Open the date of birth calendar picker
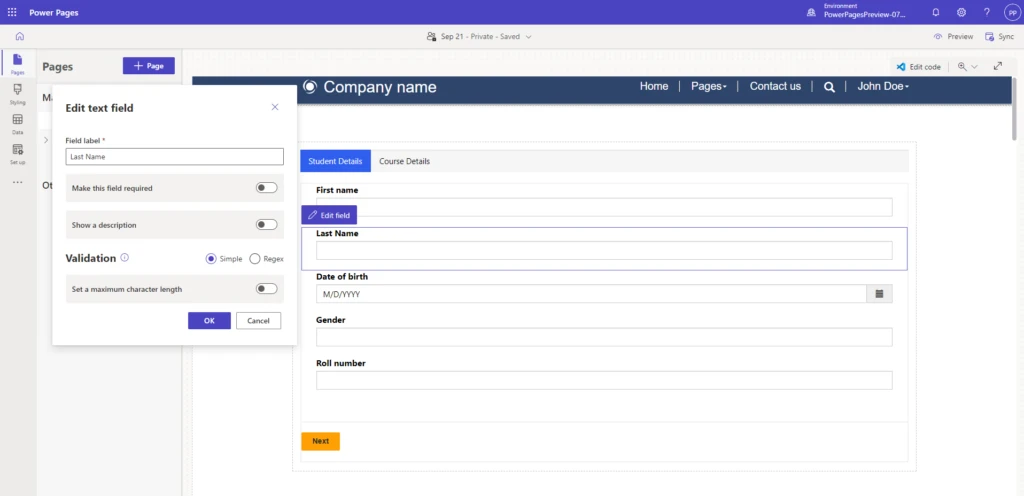 pyautogui.click(x=879, y=294)
